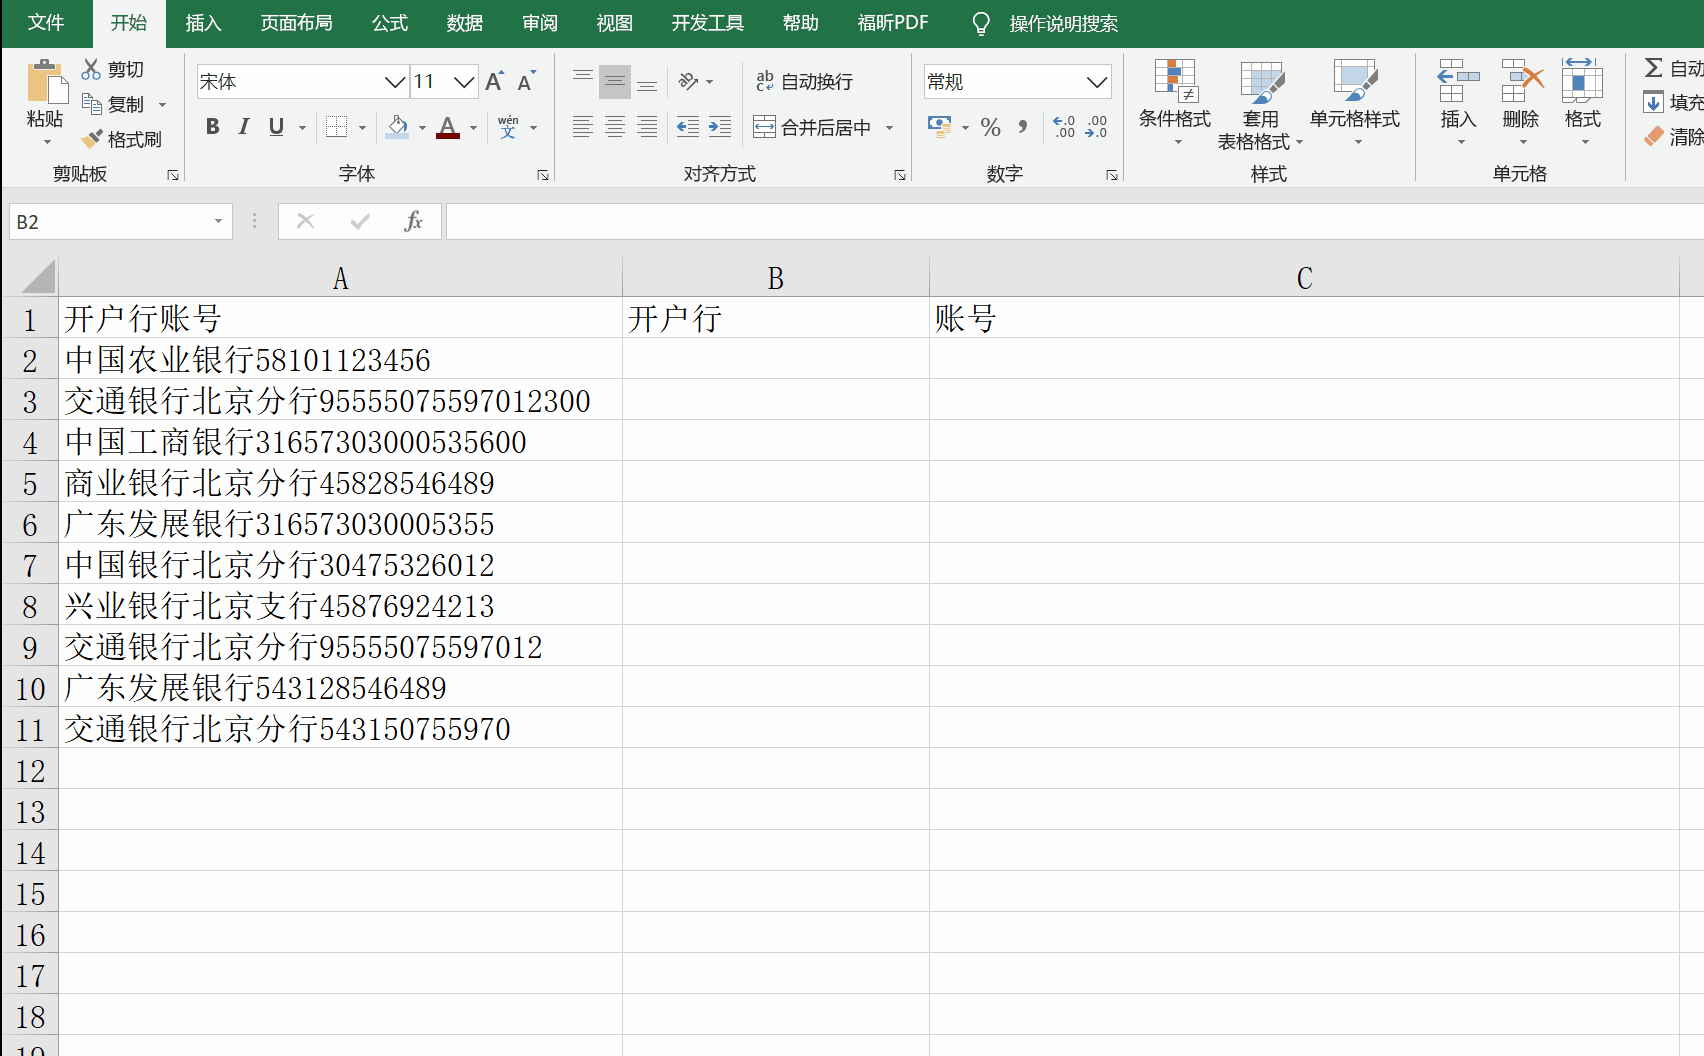Click the 合并后居中 merge button
1704x1056 pixels.
812,127
